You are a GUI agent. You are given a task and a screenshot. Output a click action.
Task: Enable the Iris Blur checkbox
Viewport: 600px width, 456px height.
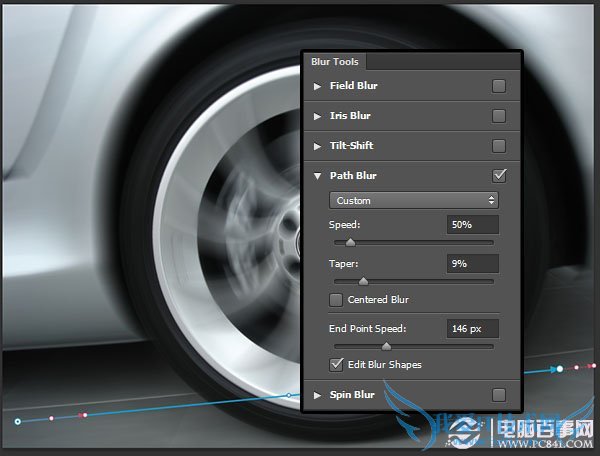(499, 116)
